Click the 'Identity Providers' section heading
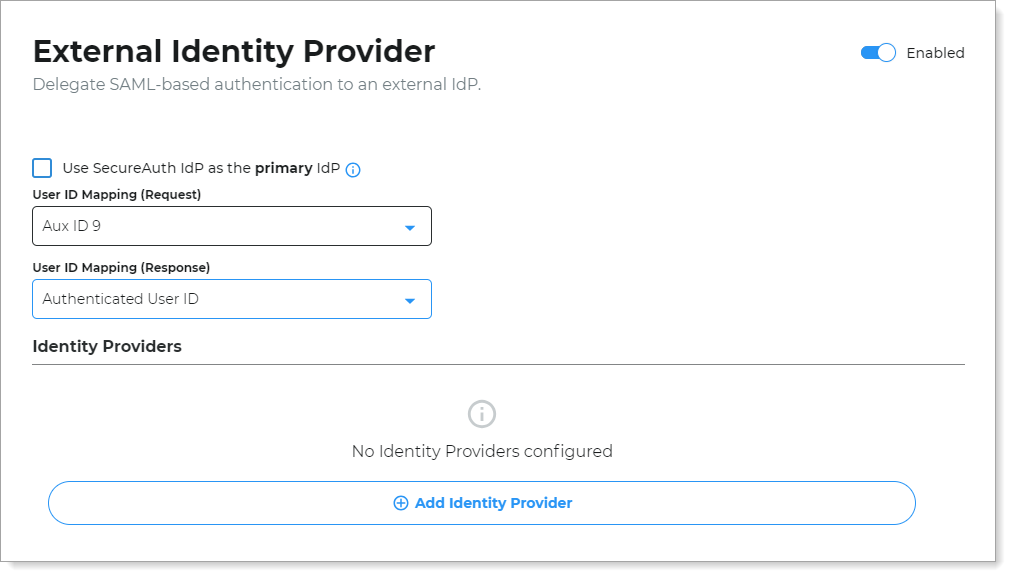 click(x=107, y=347)
